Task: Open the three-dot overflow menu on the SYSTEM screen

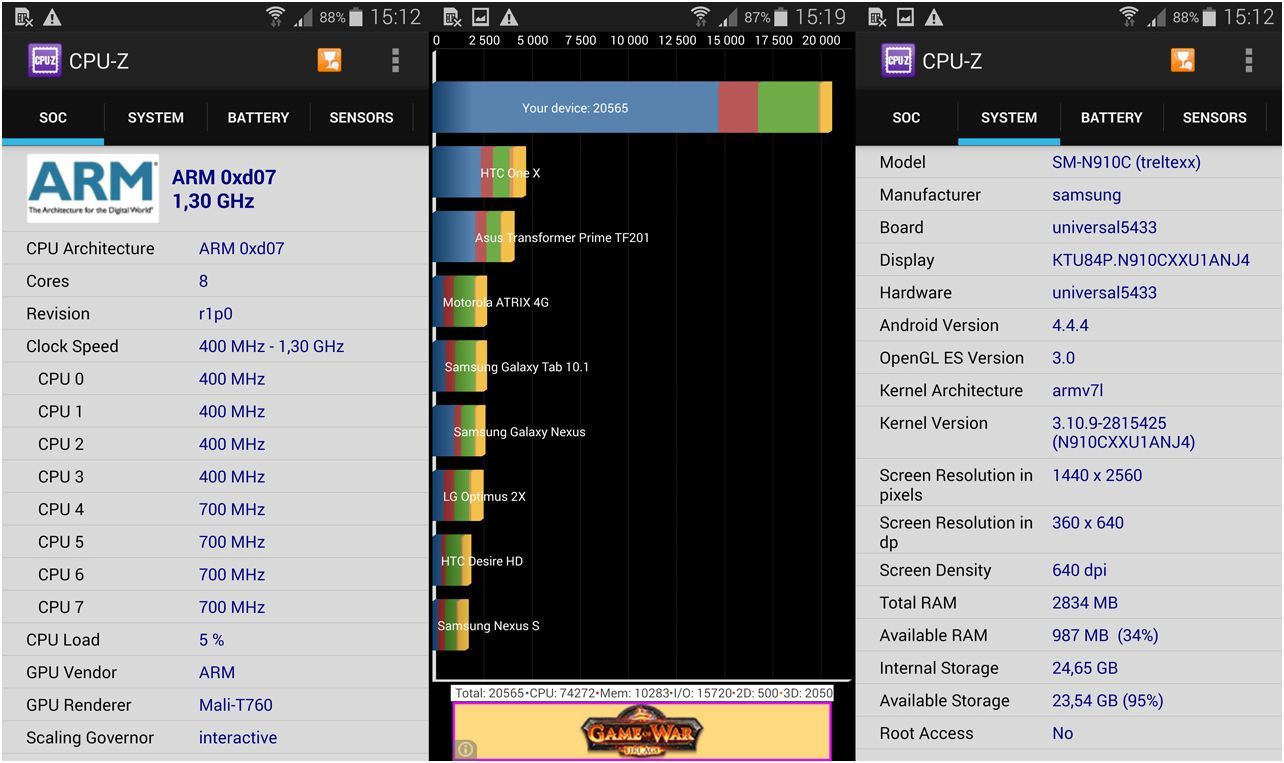Action: coord(1248,61)
